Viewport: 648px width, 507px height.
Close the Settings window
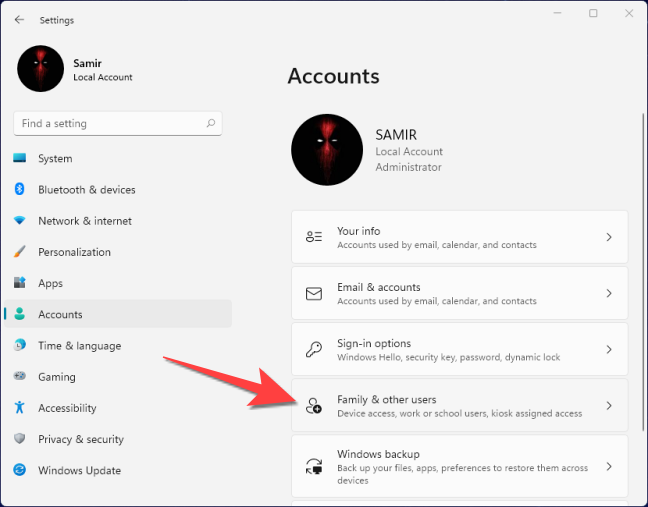point(629,13)
